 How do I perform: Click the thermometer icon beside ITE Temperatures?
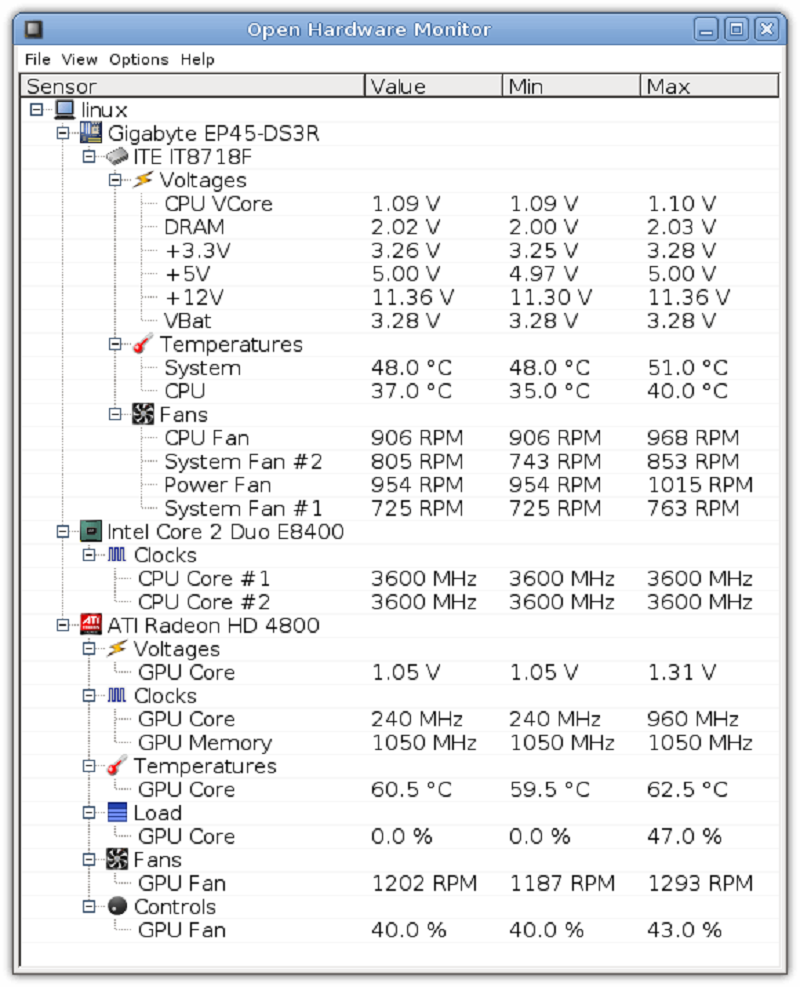pyautogui.click(x=143, y=344)
